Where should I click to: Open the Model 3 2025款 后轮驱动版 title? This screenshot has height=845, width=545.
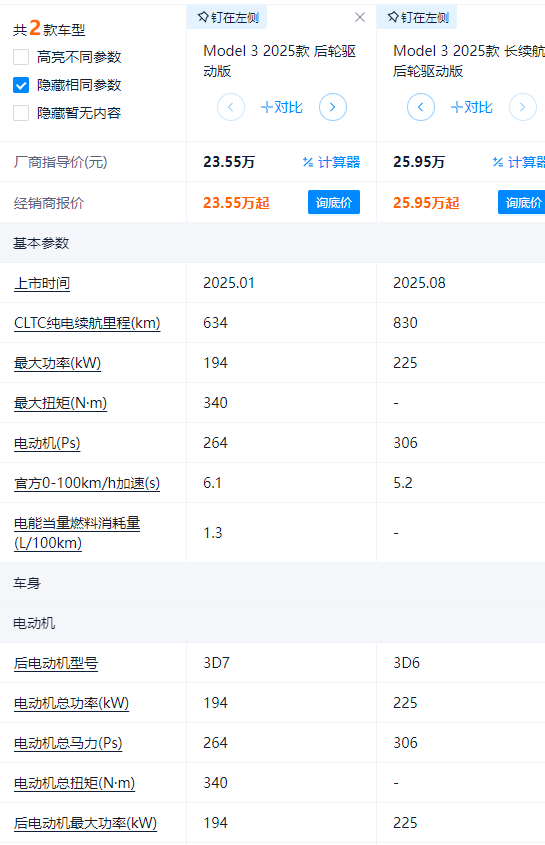279,61
